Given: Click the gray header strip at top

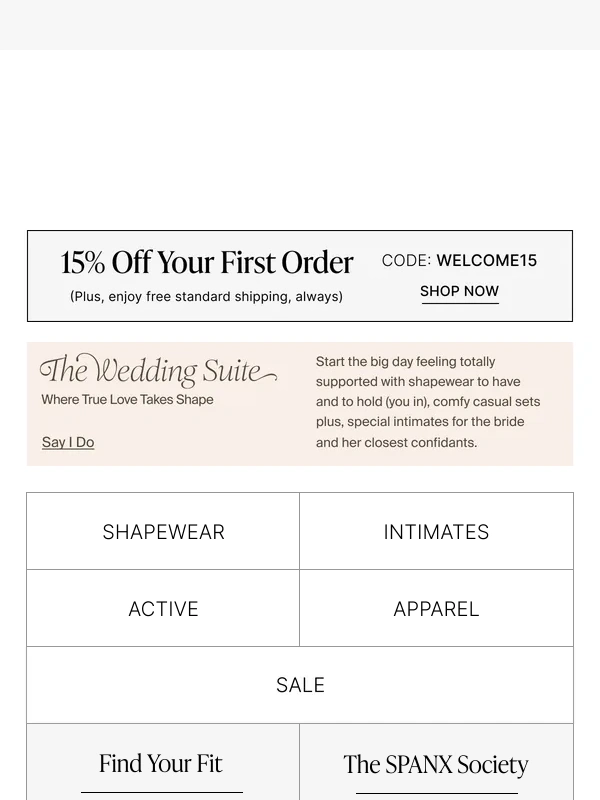Looking at the screenshot, I should [300, 25].
